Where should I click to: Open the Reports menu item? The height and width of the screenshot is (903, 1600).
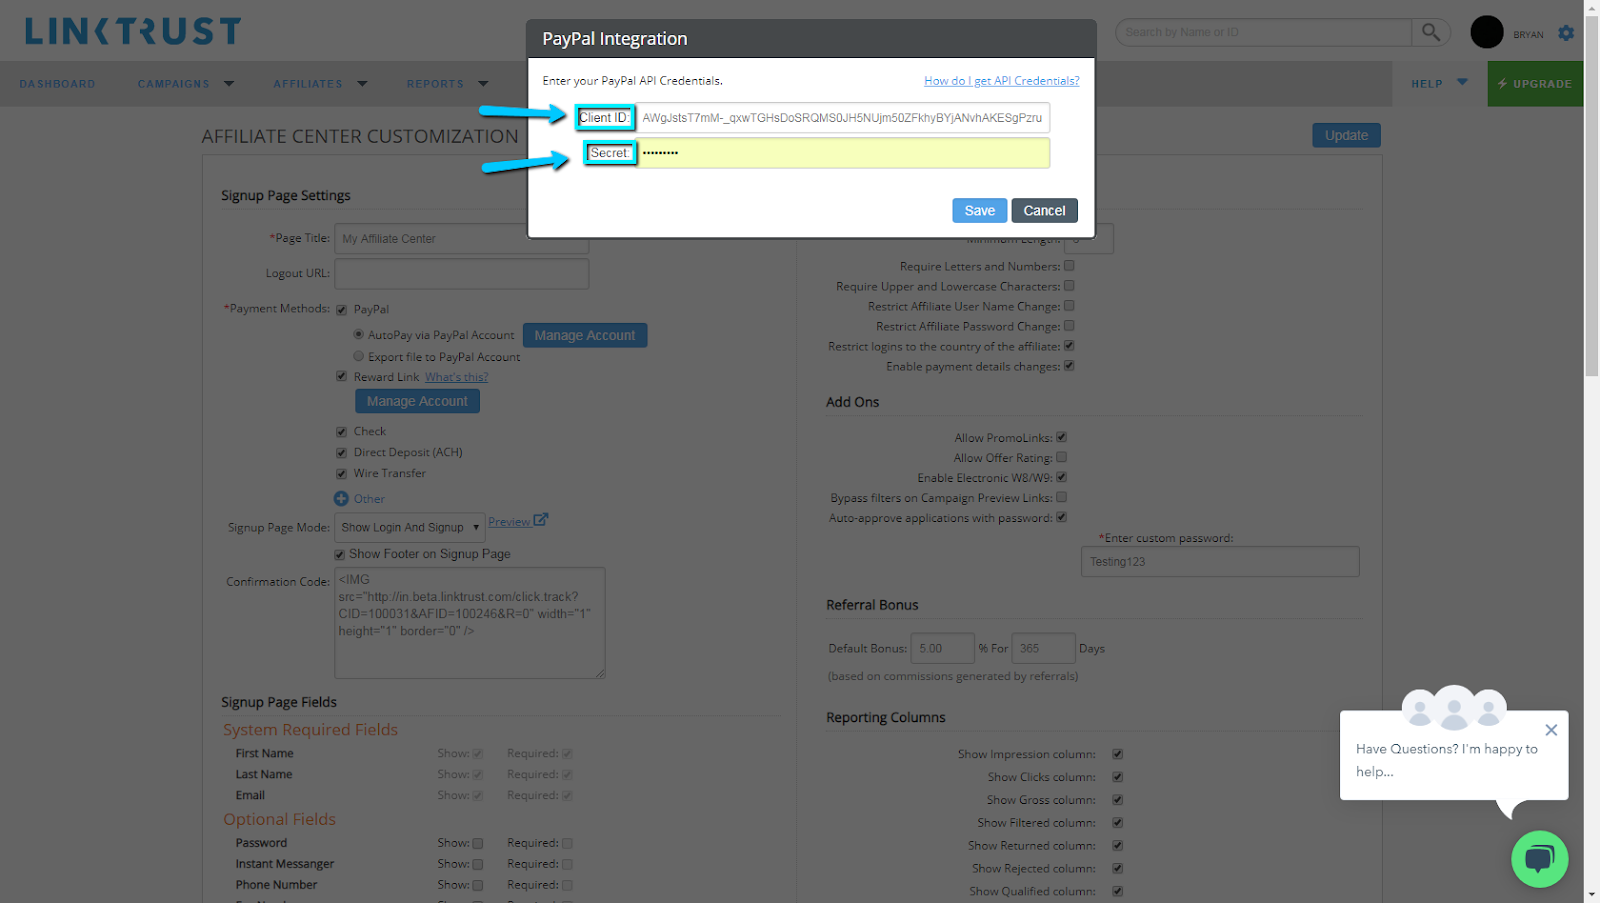click(x=435, y=84)
